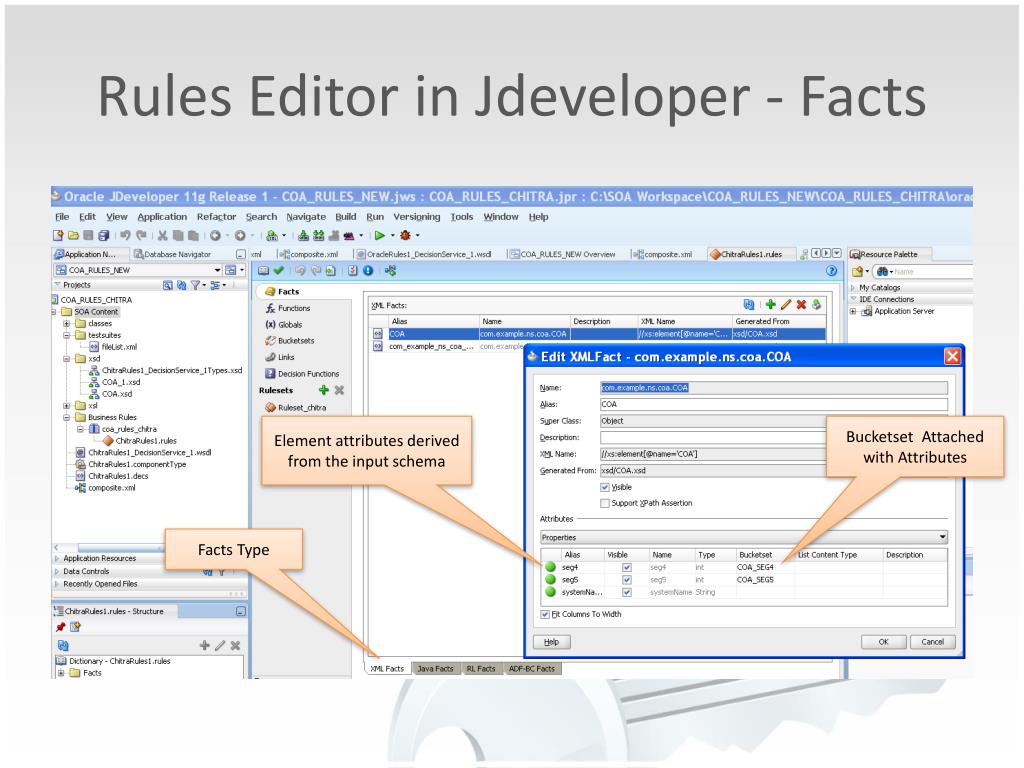Viewport: 1024px width, 768px height.
Task: Expand the xsl folder
Action: (66, 406)
